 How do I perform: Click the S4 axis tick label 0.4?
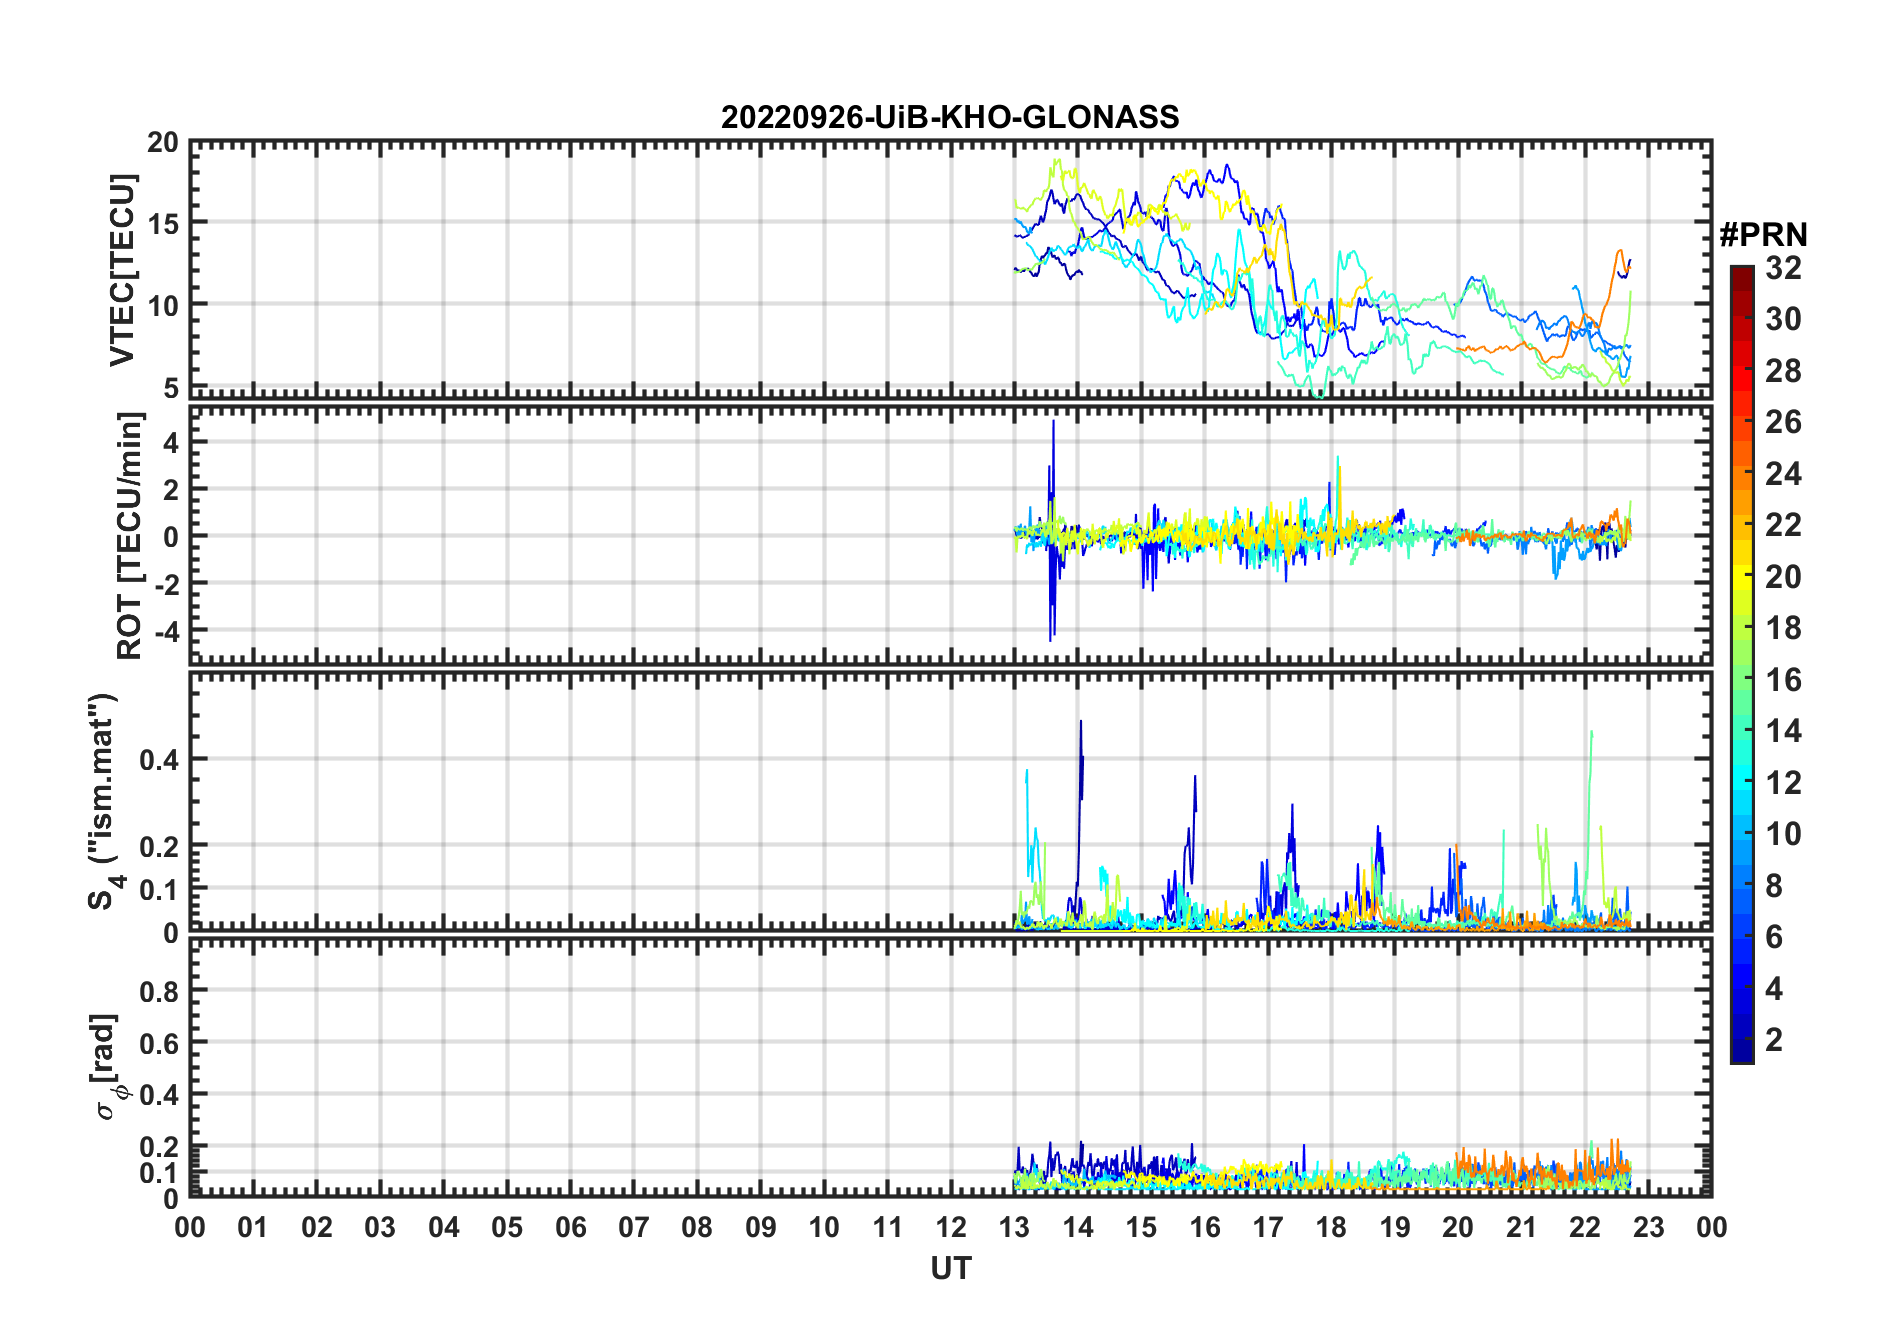pos(160,760)
